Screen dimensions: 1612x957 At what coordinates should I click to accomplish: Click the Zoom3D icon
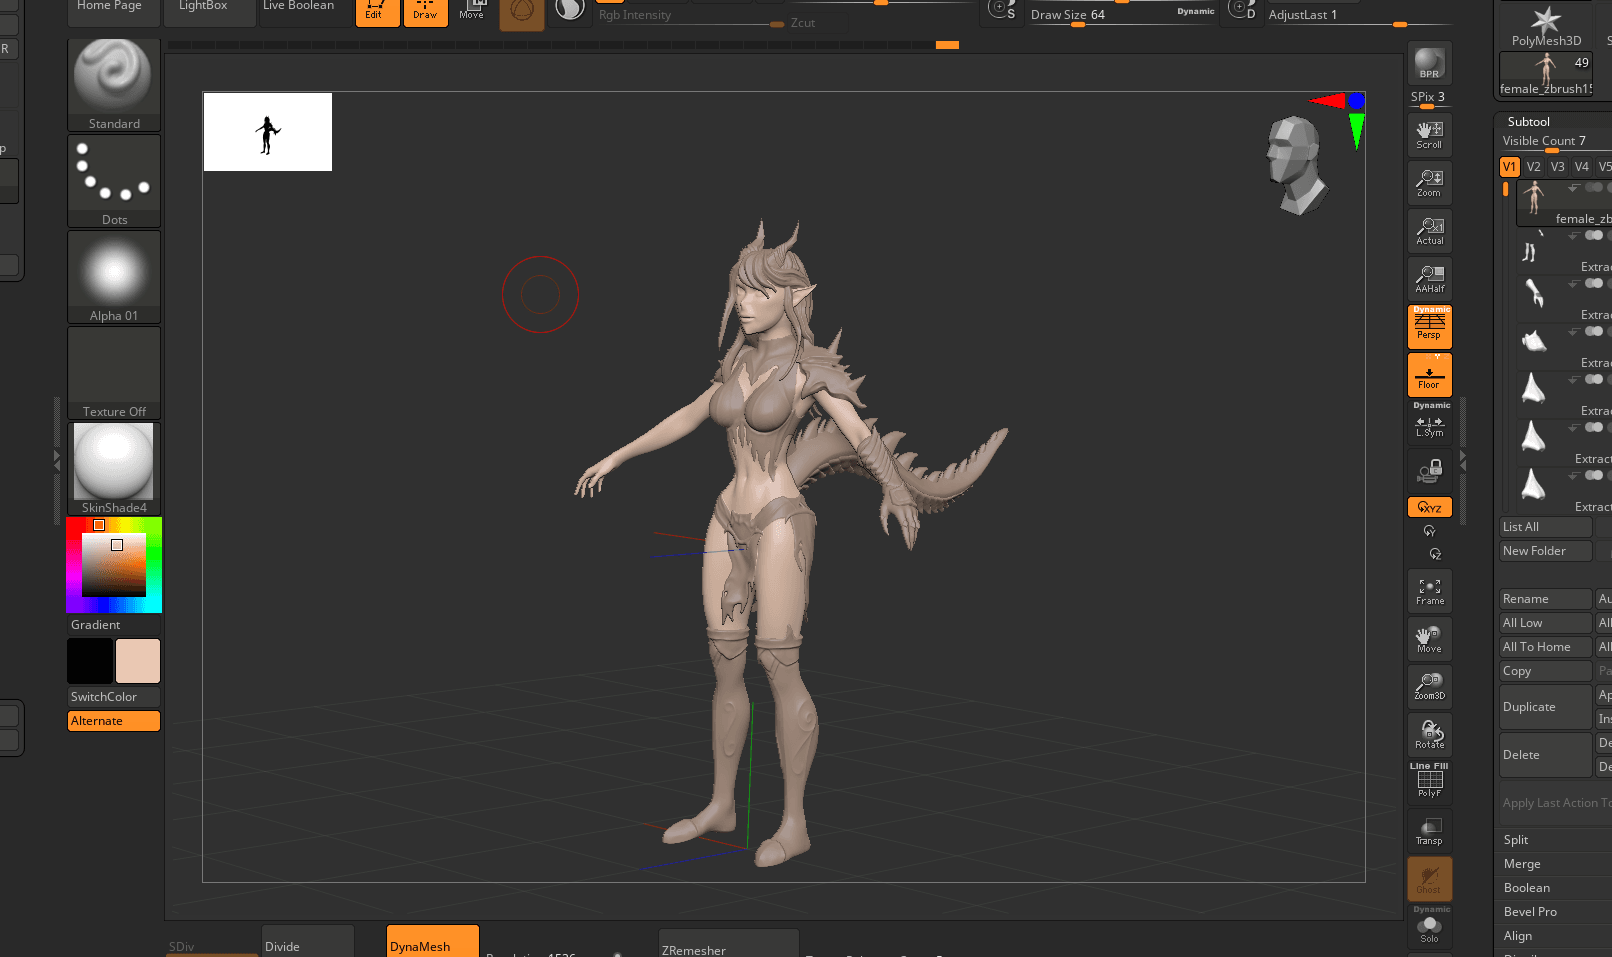(x=1429, y=687)
